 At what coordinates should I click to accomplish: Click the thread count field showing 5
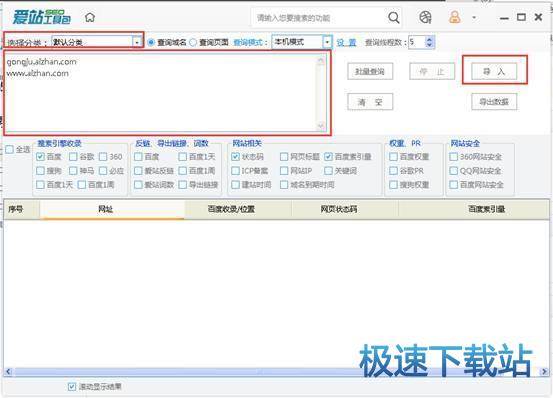click(x=417, y=42)
